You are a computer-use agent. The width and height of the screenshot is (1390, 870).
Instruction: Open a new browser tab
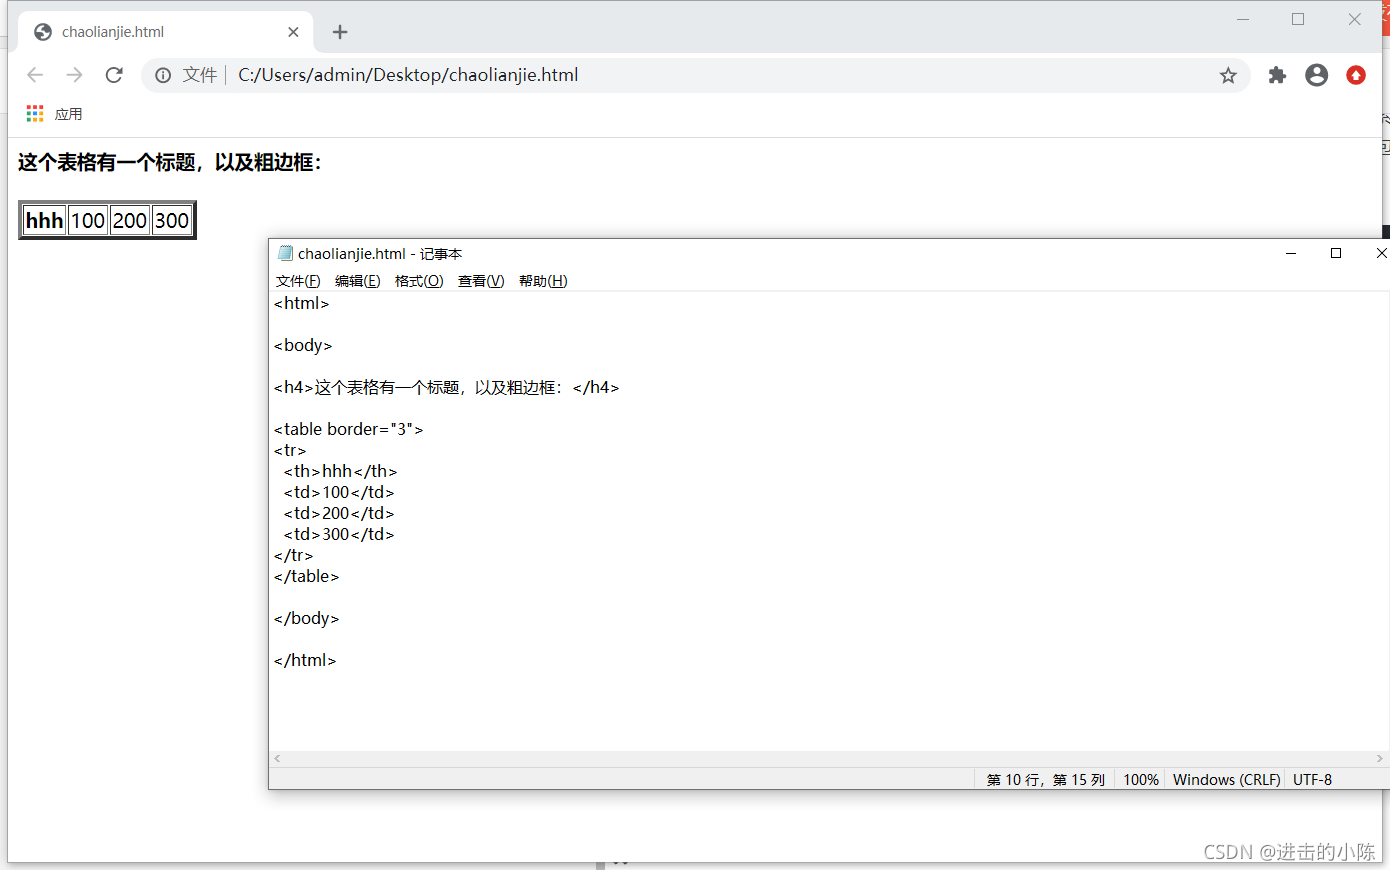[x=340, y=32]
